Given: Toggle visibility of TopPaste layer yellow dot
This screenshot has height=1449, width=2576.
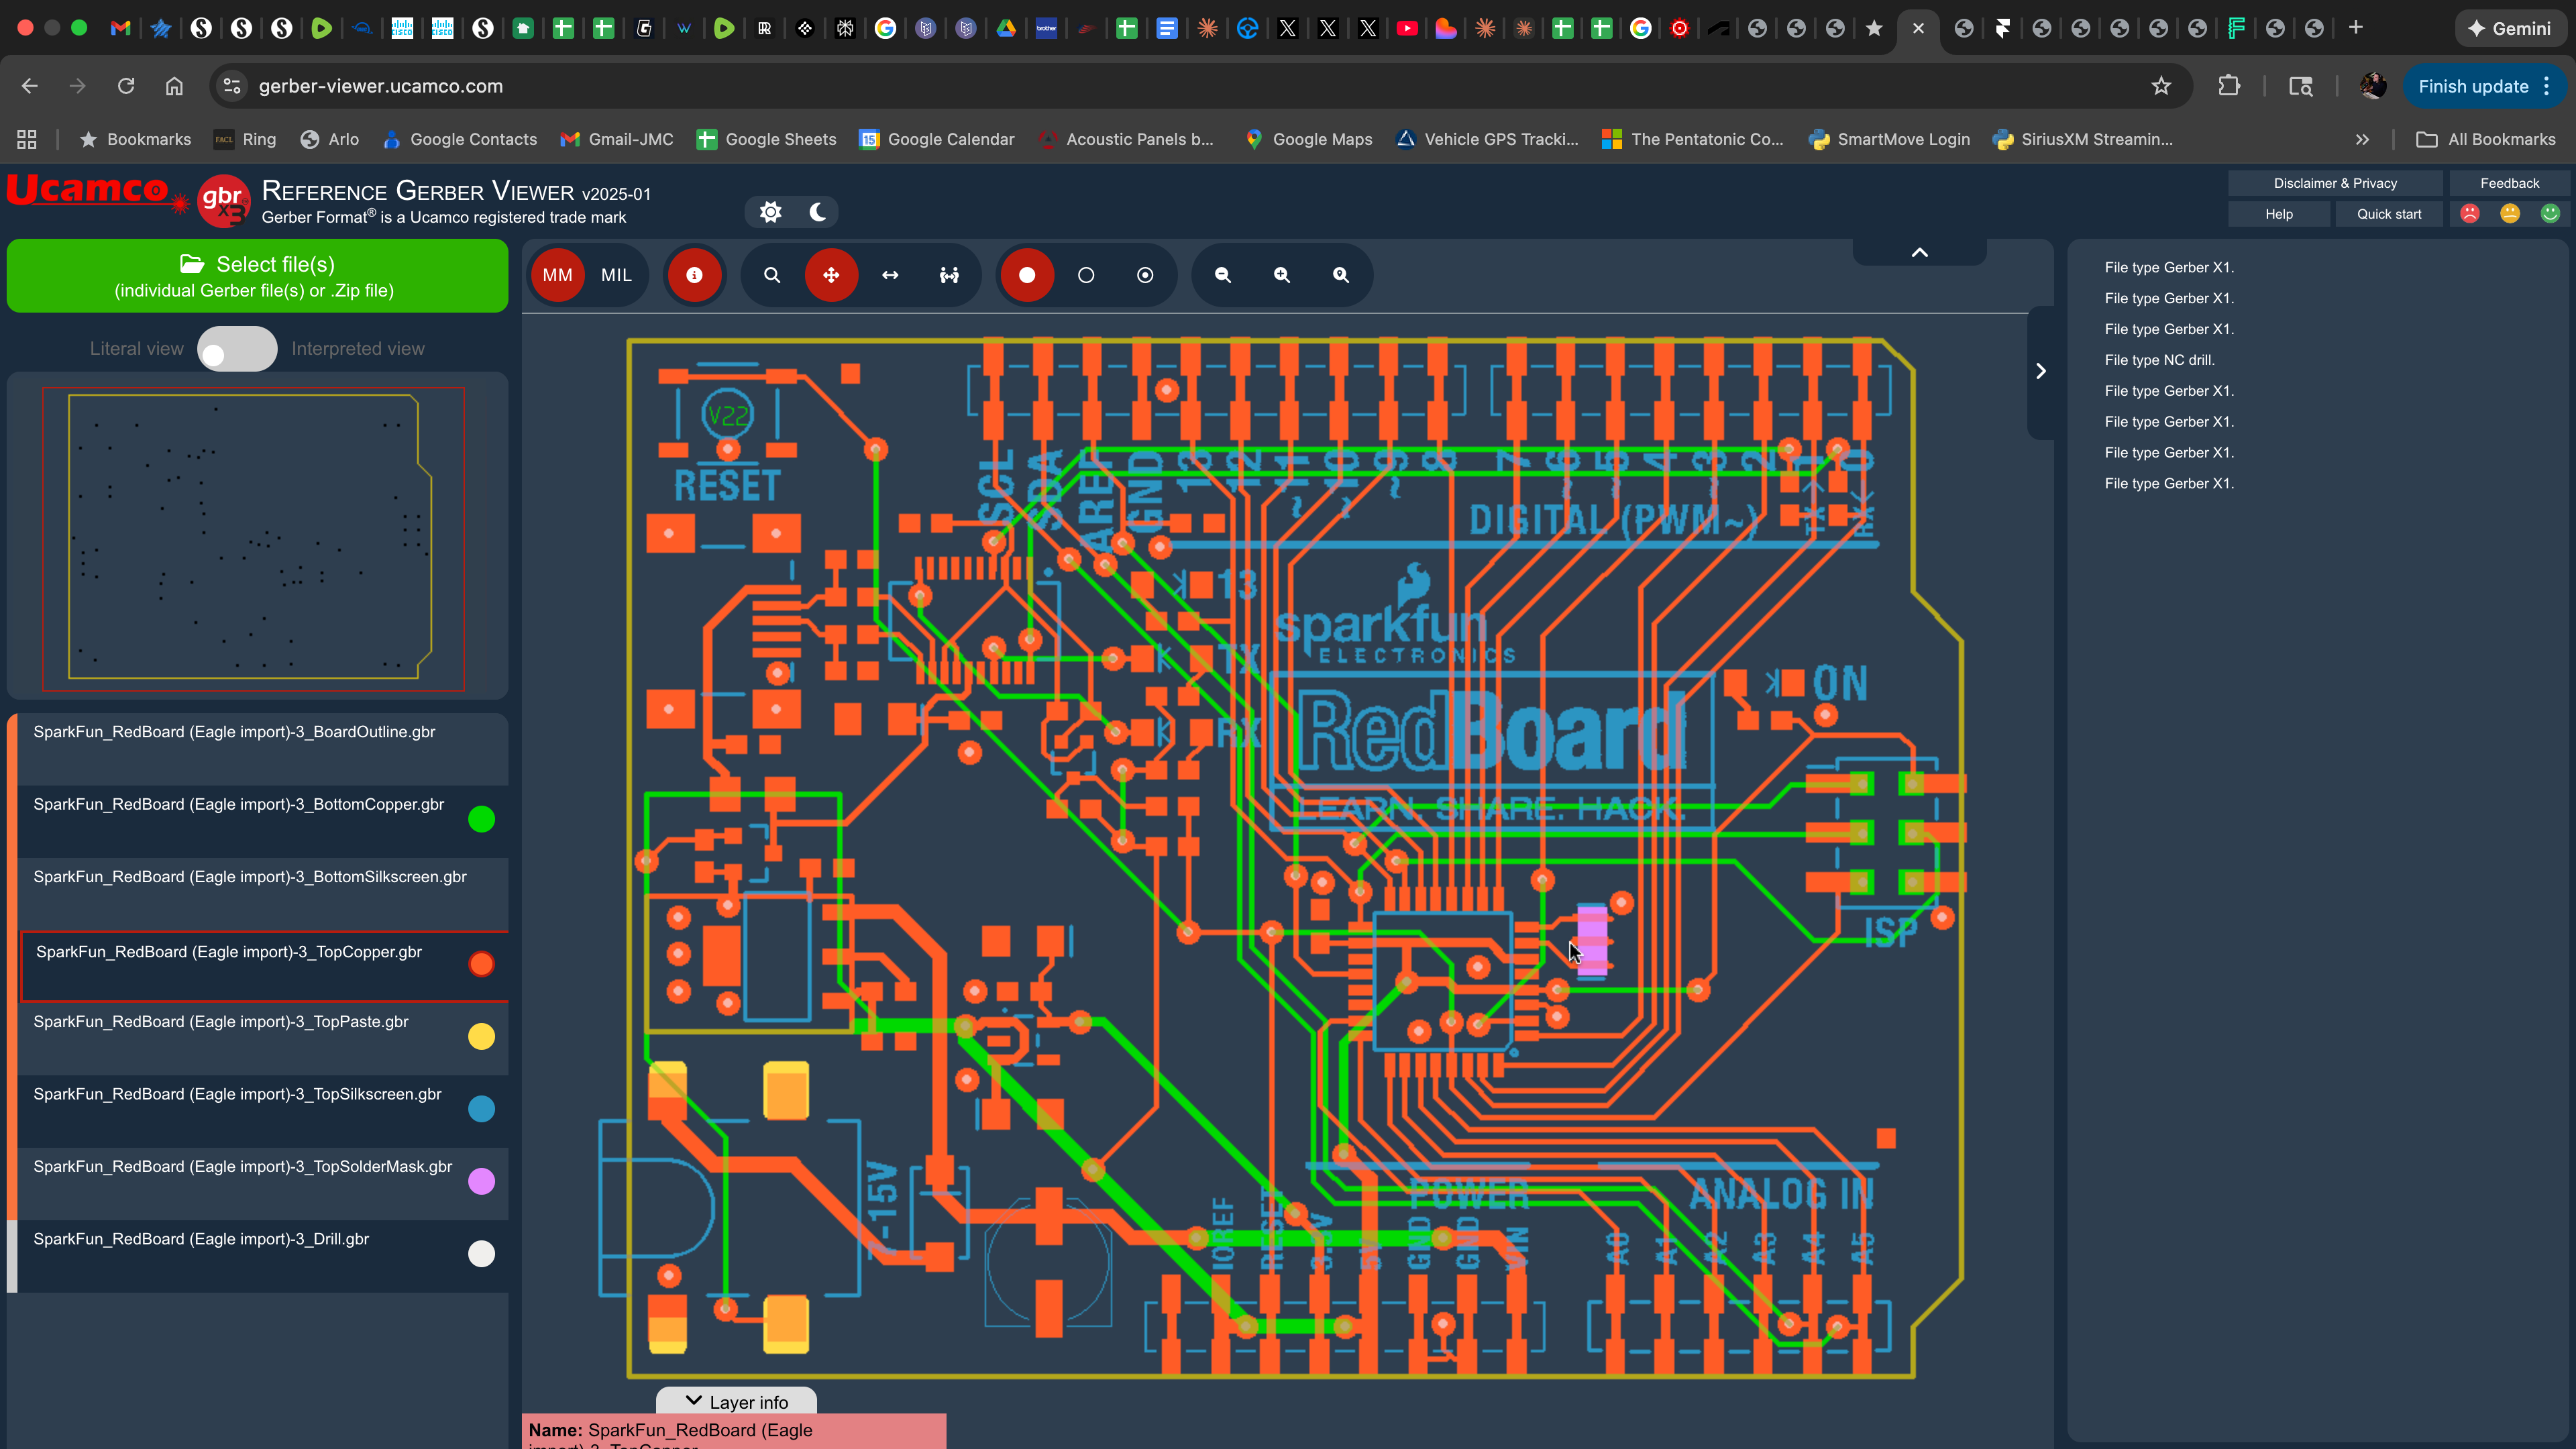Looking at the screenshot, I should pos(481,1036).
